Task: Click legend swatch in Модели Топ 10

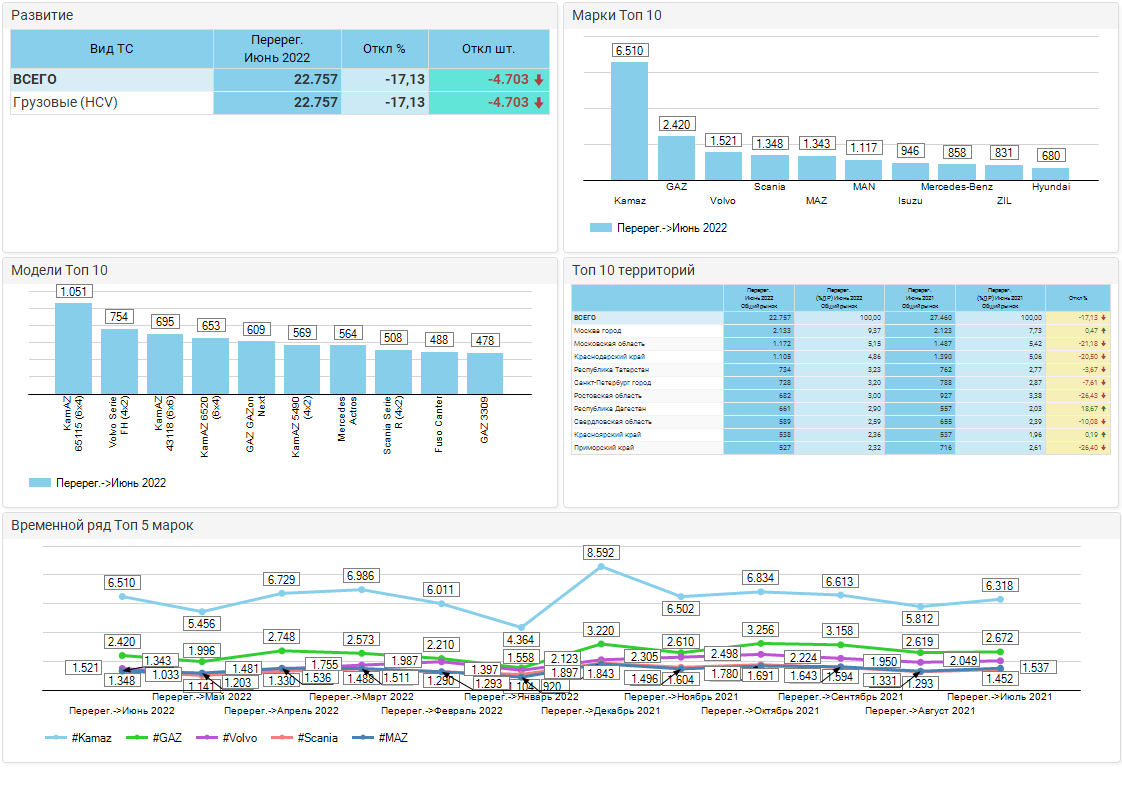Action: point(40,483)
